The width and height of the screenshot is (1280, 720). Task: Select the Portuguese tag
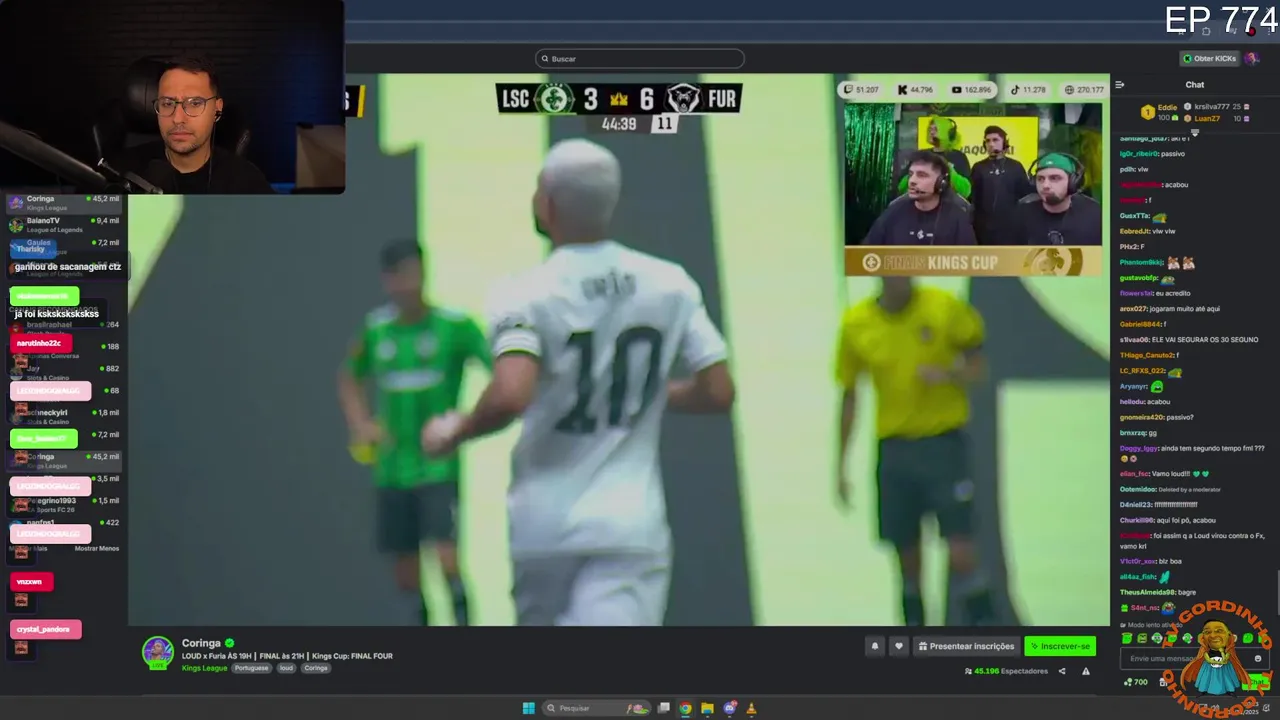point(251,668)
